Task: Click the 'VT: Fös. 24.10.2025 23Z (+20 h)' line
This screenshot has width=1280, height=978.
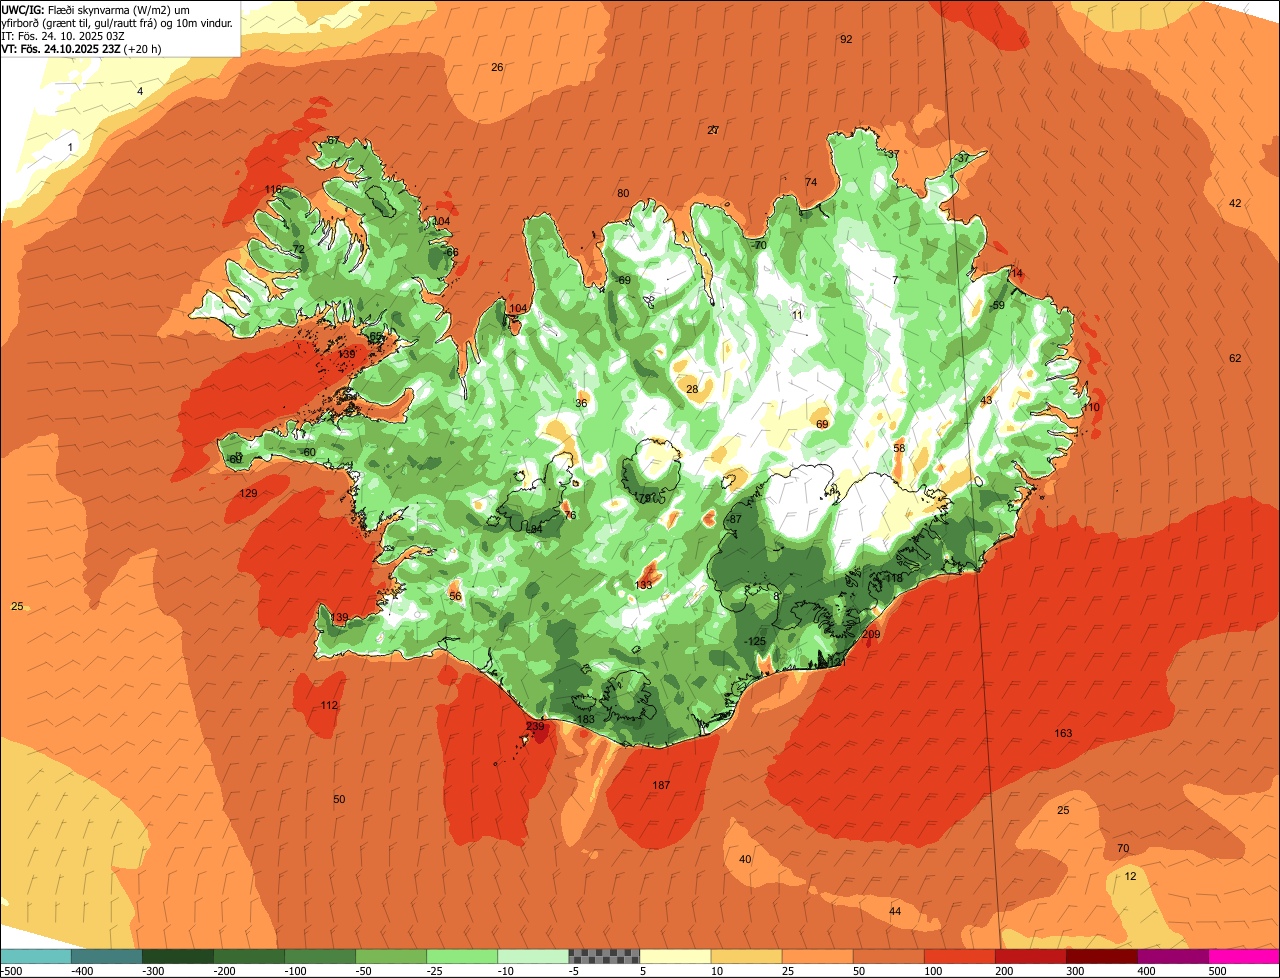Action: click(x=82, y=48)
